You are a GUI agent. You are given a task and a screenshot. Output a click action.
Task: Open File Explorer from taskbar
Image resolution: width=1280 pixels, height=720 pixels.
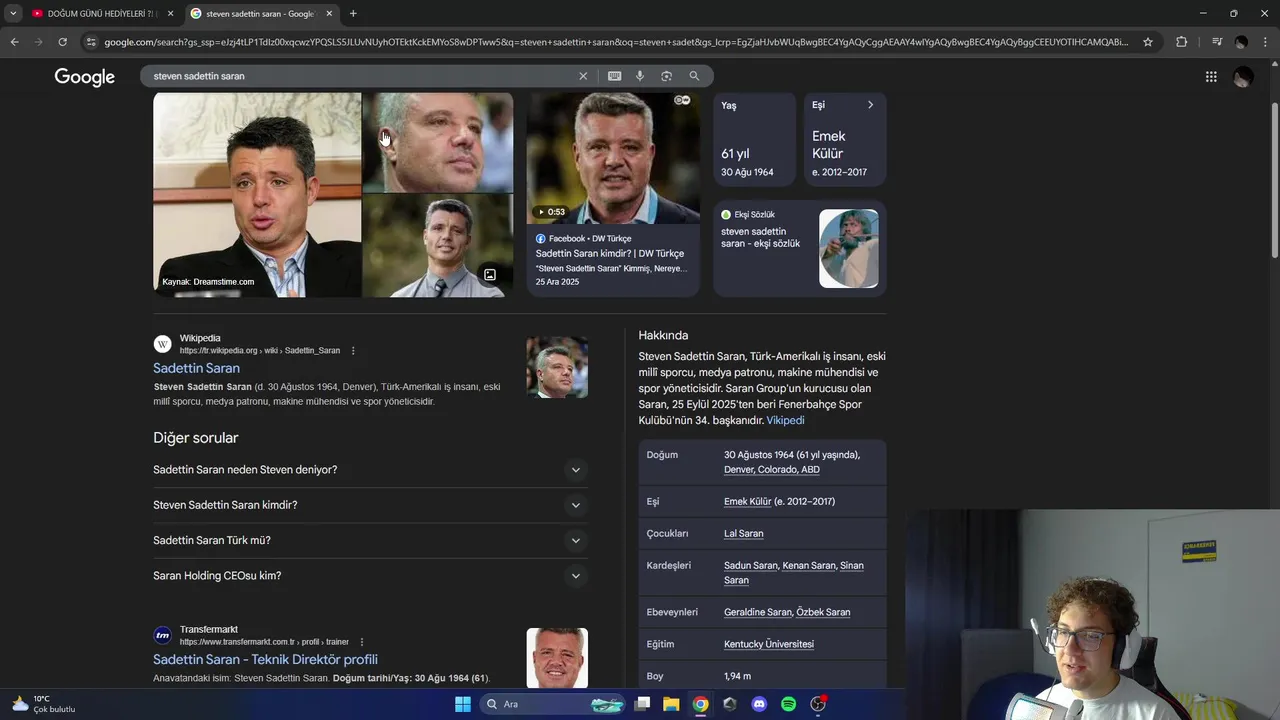tap(671, 704)
